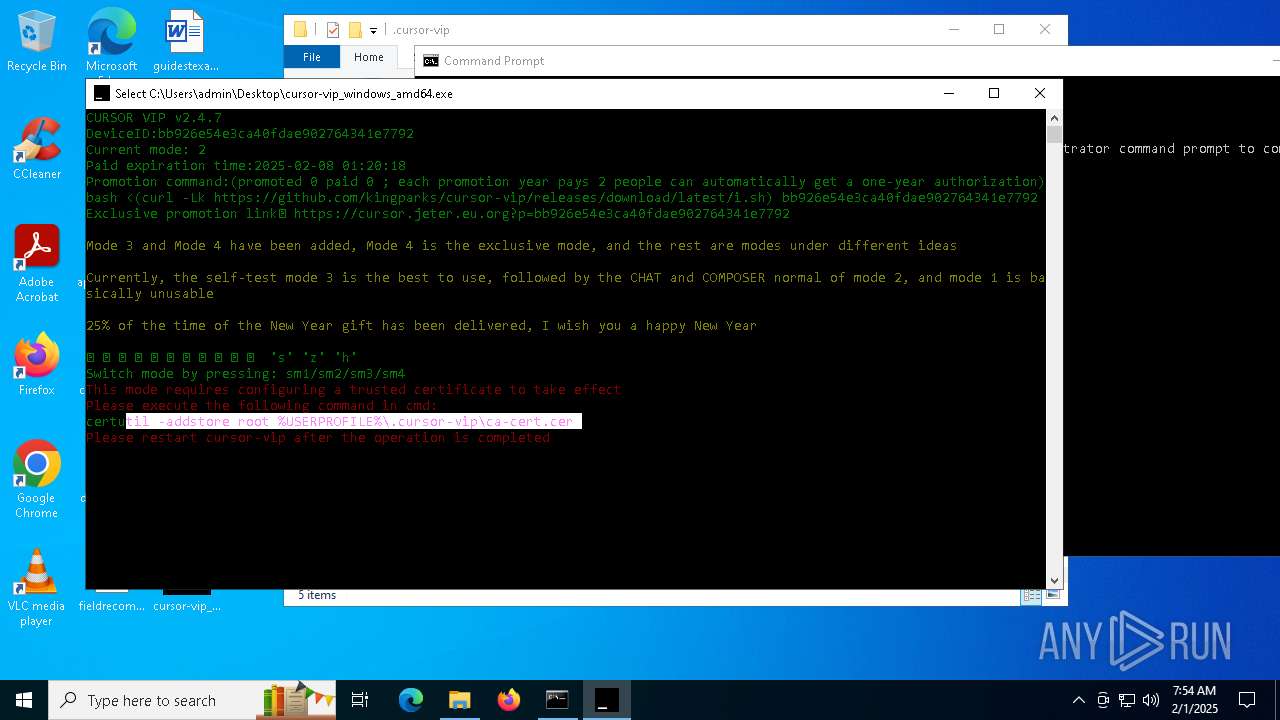
Task: Open Adobe Acrobat desktop shortcut
Action: tap(37, 264)
